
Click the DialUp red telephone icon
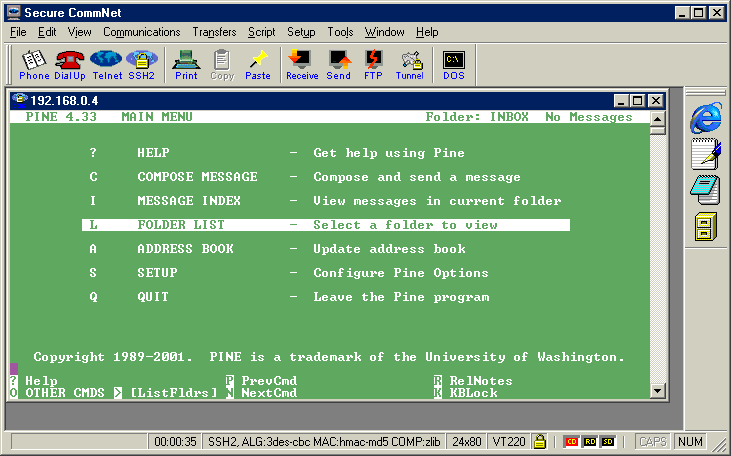pos(69,65)
